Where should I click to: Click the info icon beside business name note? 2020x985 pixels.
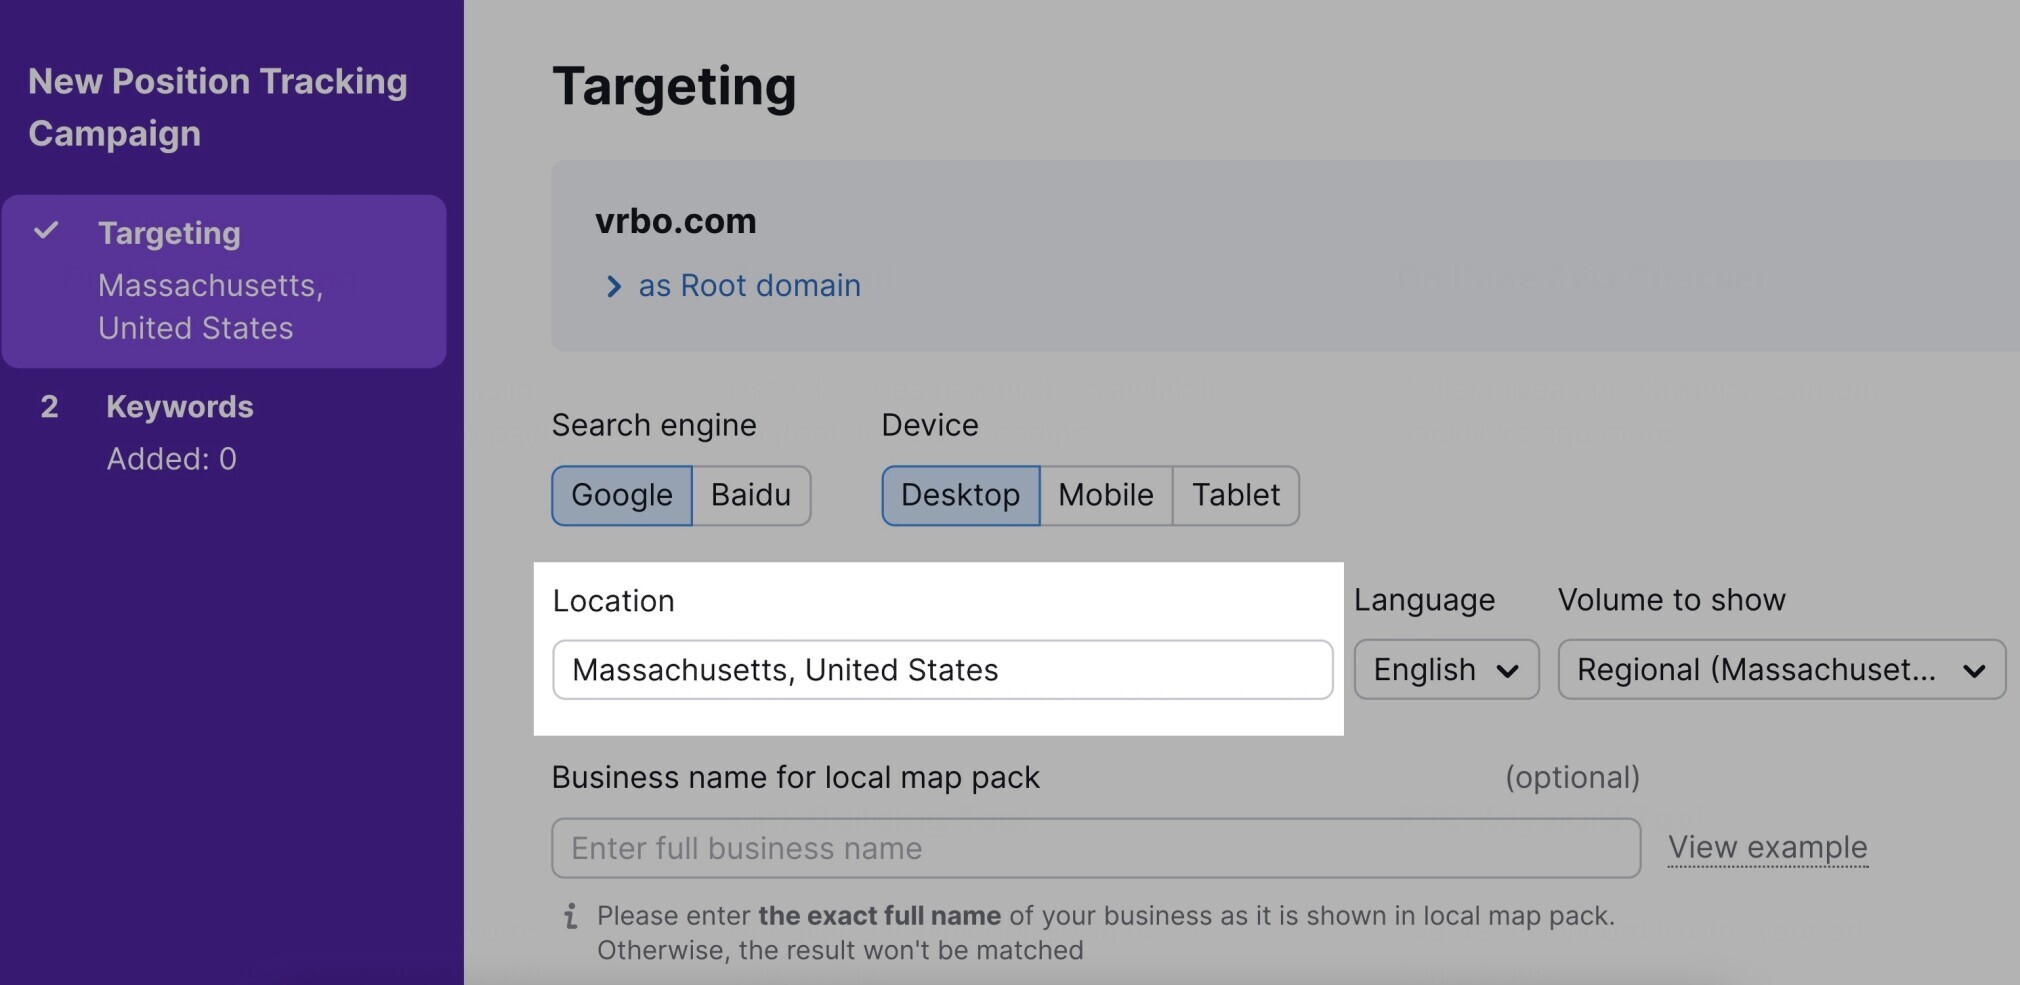tap(570, 915)
